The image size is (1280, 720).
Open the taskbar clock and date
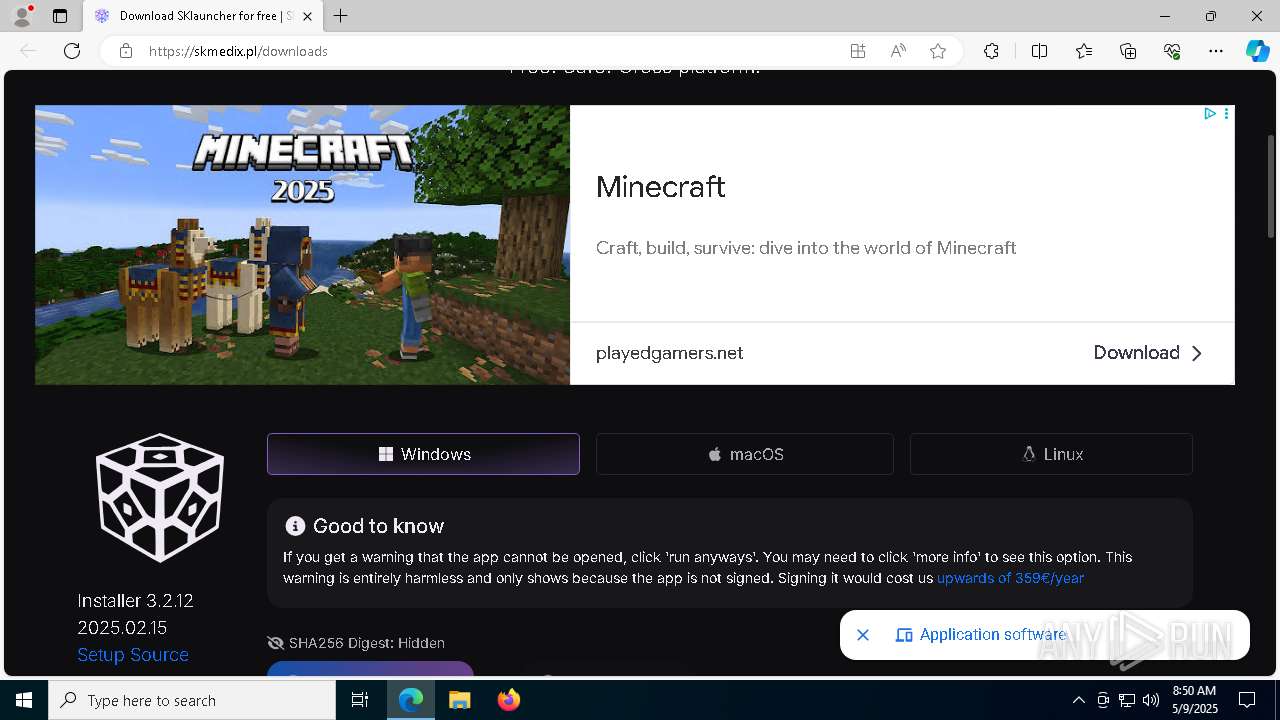[x=1194, y=700]
